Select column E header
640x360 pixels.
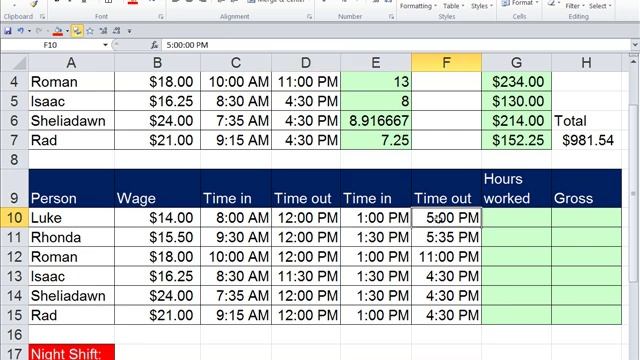tap(376, 63)
